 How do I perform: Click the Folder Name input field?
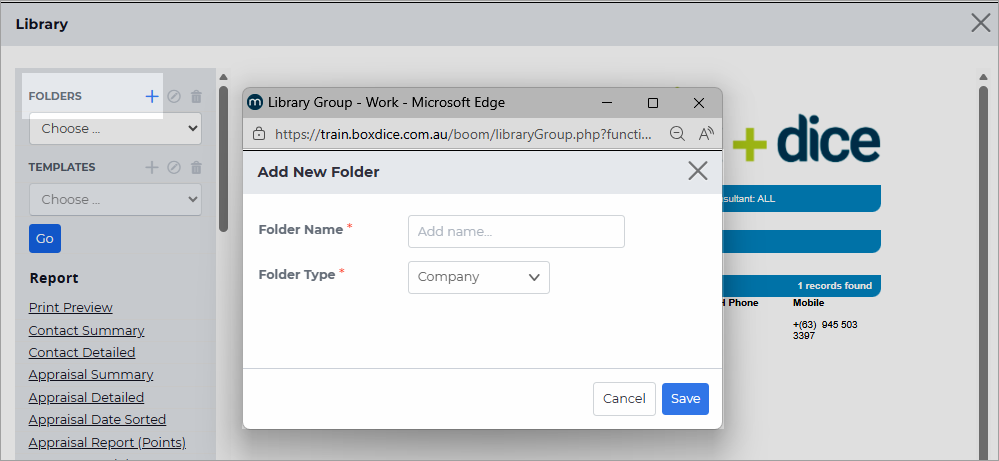coord(516,232)
